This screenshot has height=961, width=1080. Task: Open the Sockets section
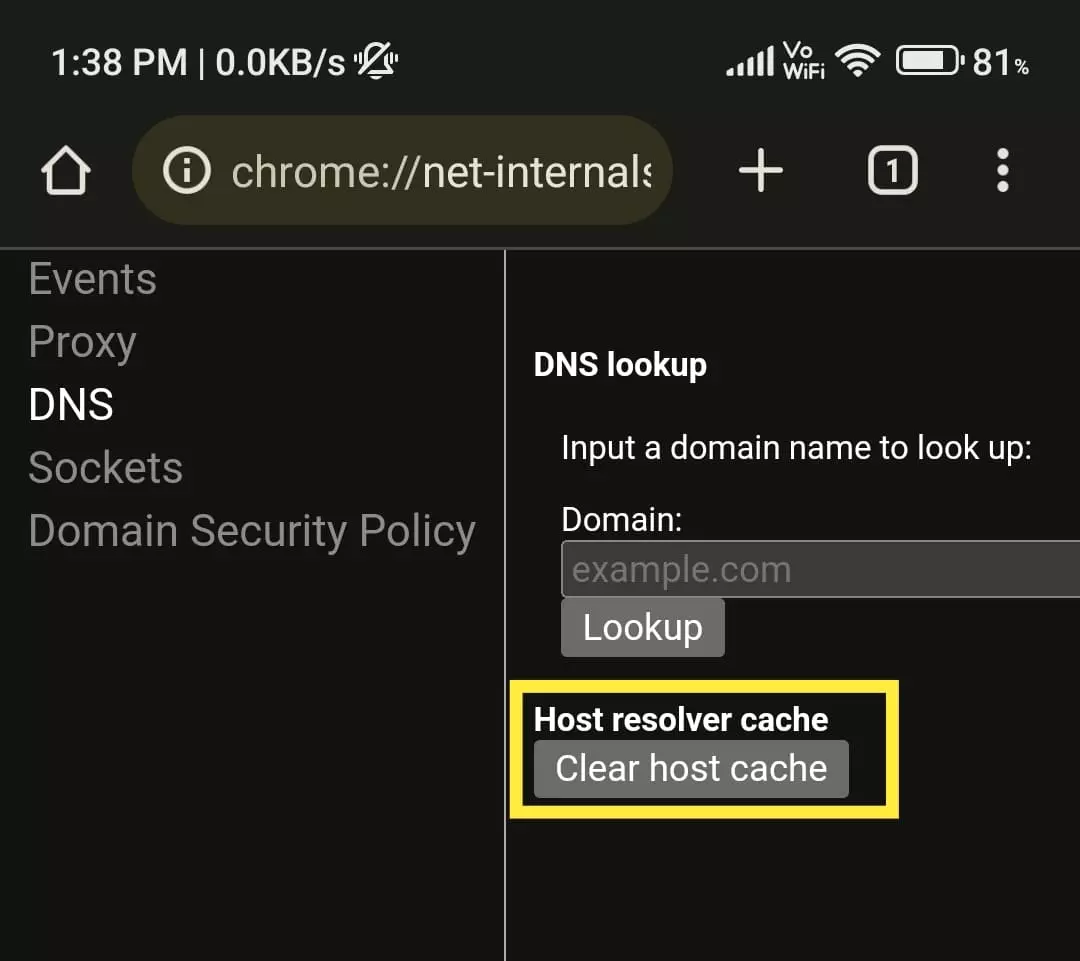coord(106,467)
